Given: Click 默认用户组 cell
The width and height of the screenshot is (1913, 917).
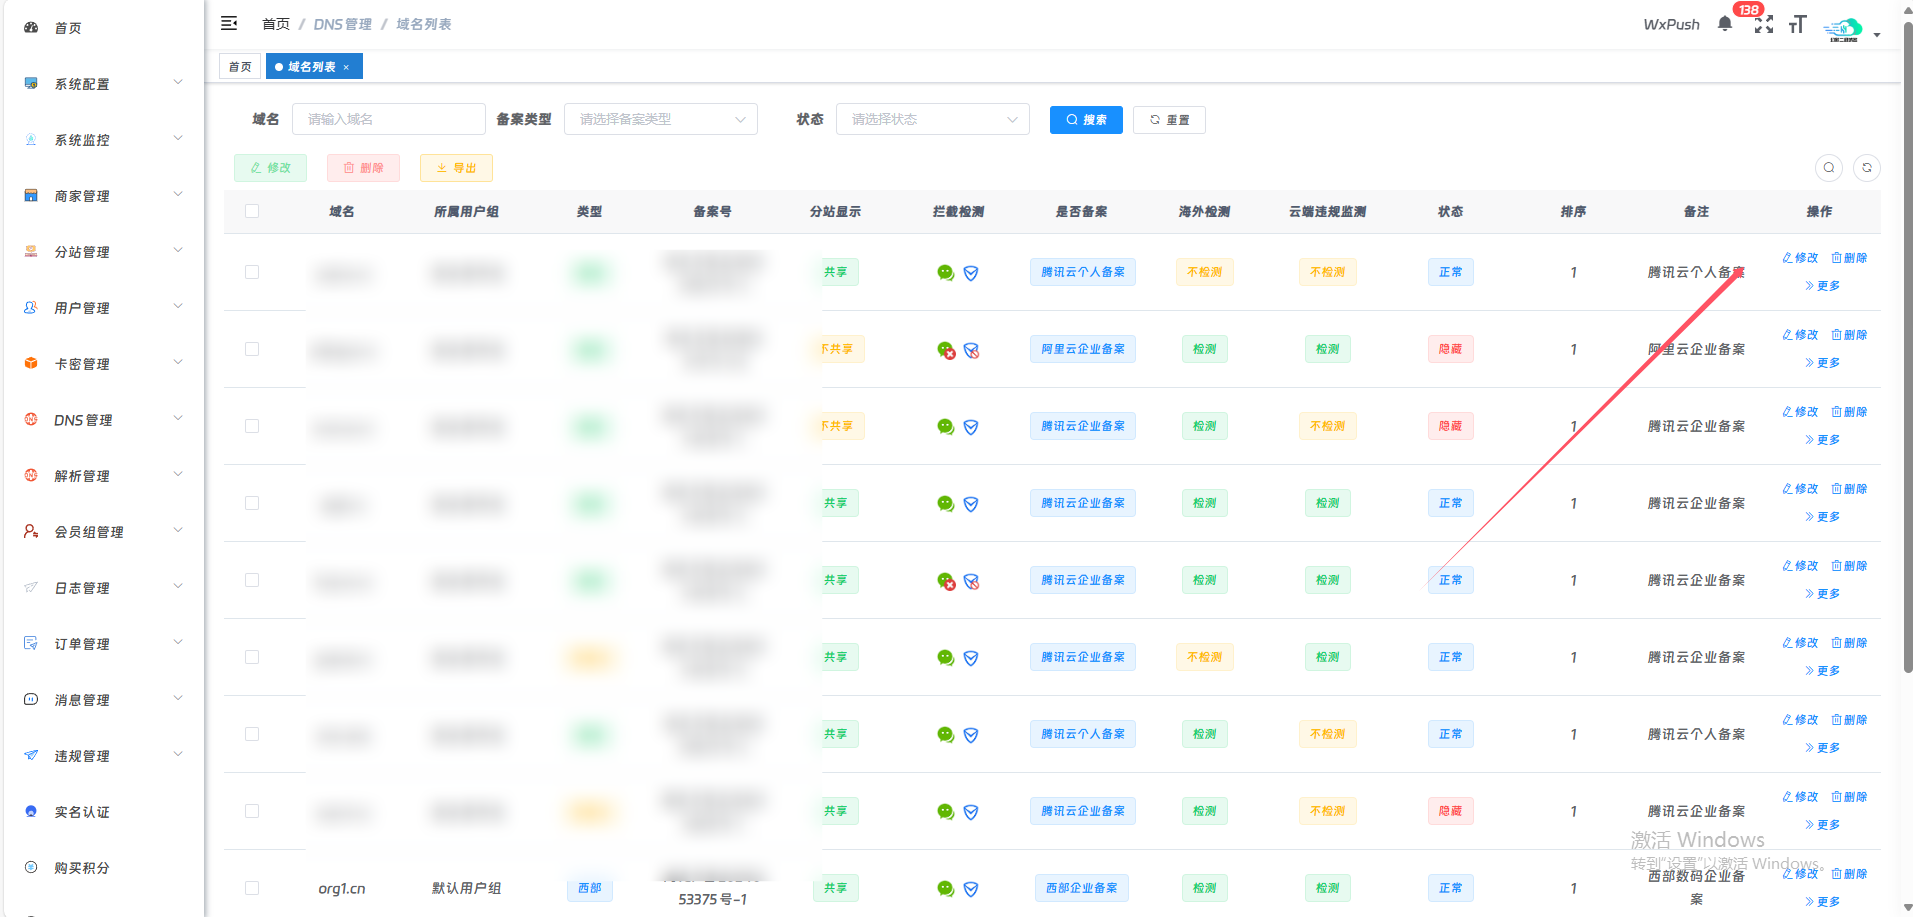Looking at the screenshot, I should point(466,888).
